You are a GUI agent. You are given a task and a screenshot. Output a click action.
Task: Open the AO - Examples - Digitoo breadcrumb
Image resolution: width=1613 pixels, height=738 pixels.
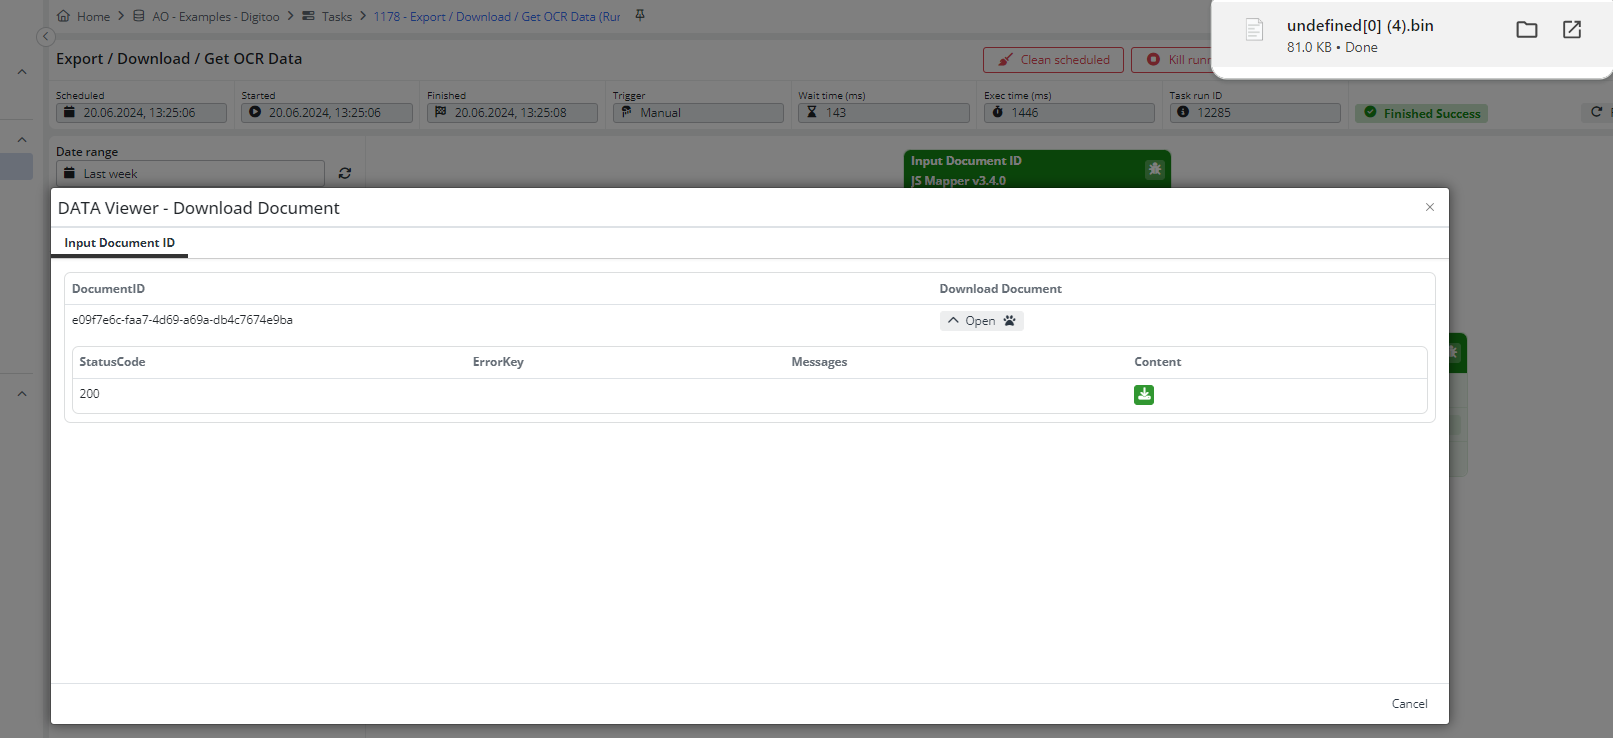pos(215,17)
